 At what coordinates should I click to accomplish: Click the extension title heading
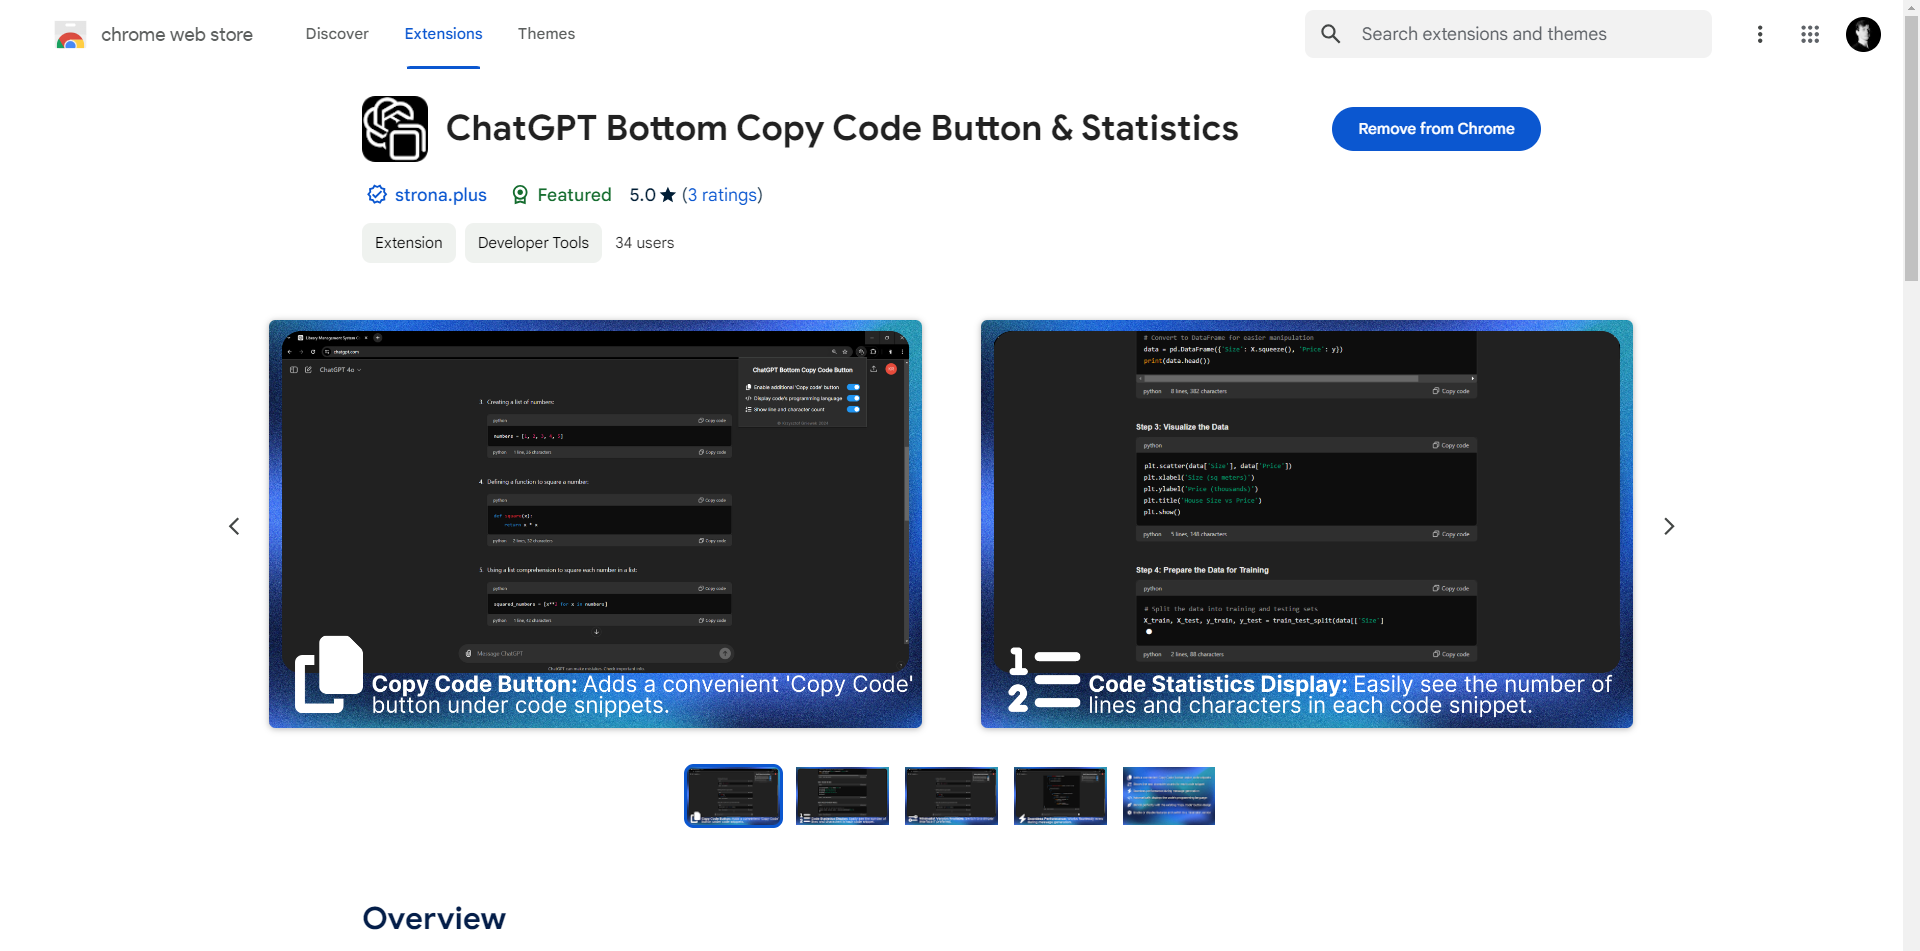pyautogui.click(x=842, y=129)
